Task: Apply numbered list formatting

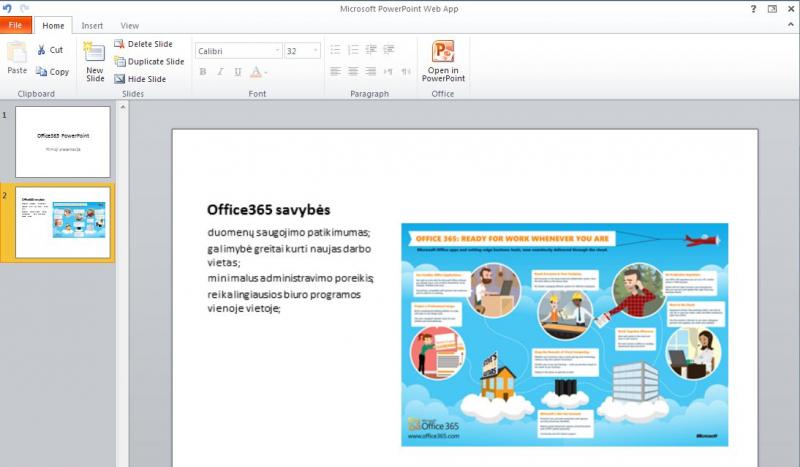Action: click(353, 50)
